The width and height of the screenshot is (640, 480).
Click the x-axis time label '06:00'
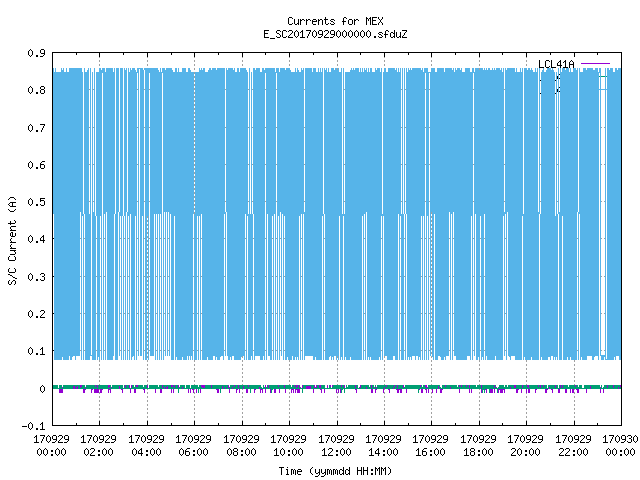coord(193,452)
